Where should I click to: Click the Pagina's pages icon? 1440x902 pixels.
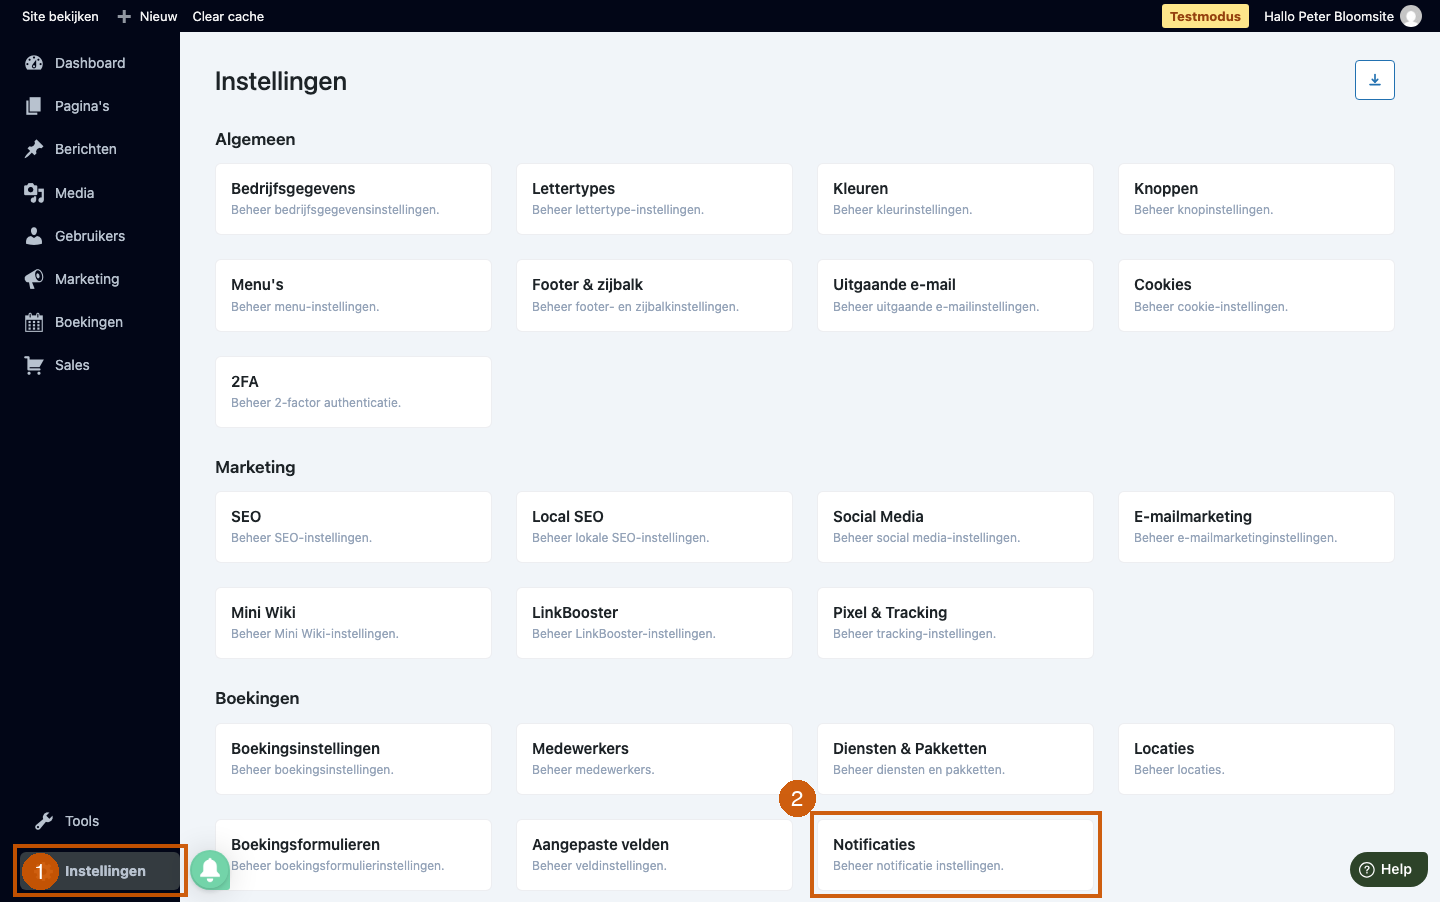34,106
